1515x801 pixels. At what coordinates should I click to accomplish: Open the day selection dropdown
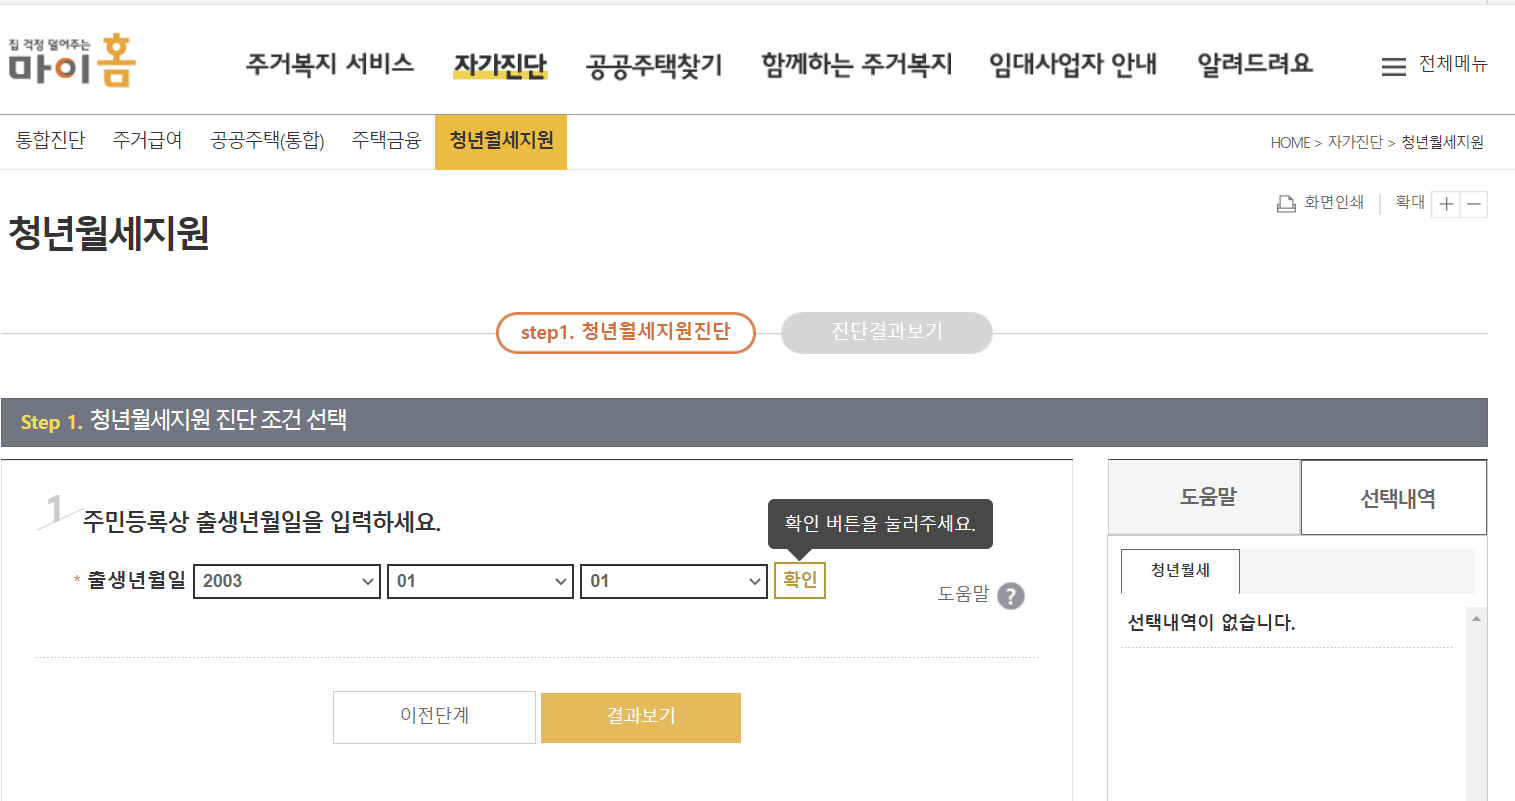click(x=672, y=581)
